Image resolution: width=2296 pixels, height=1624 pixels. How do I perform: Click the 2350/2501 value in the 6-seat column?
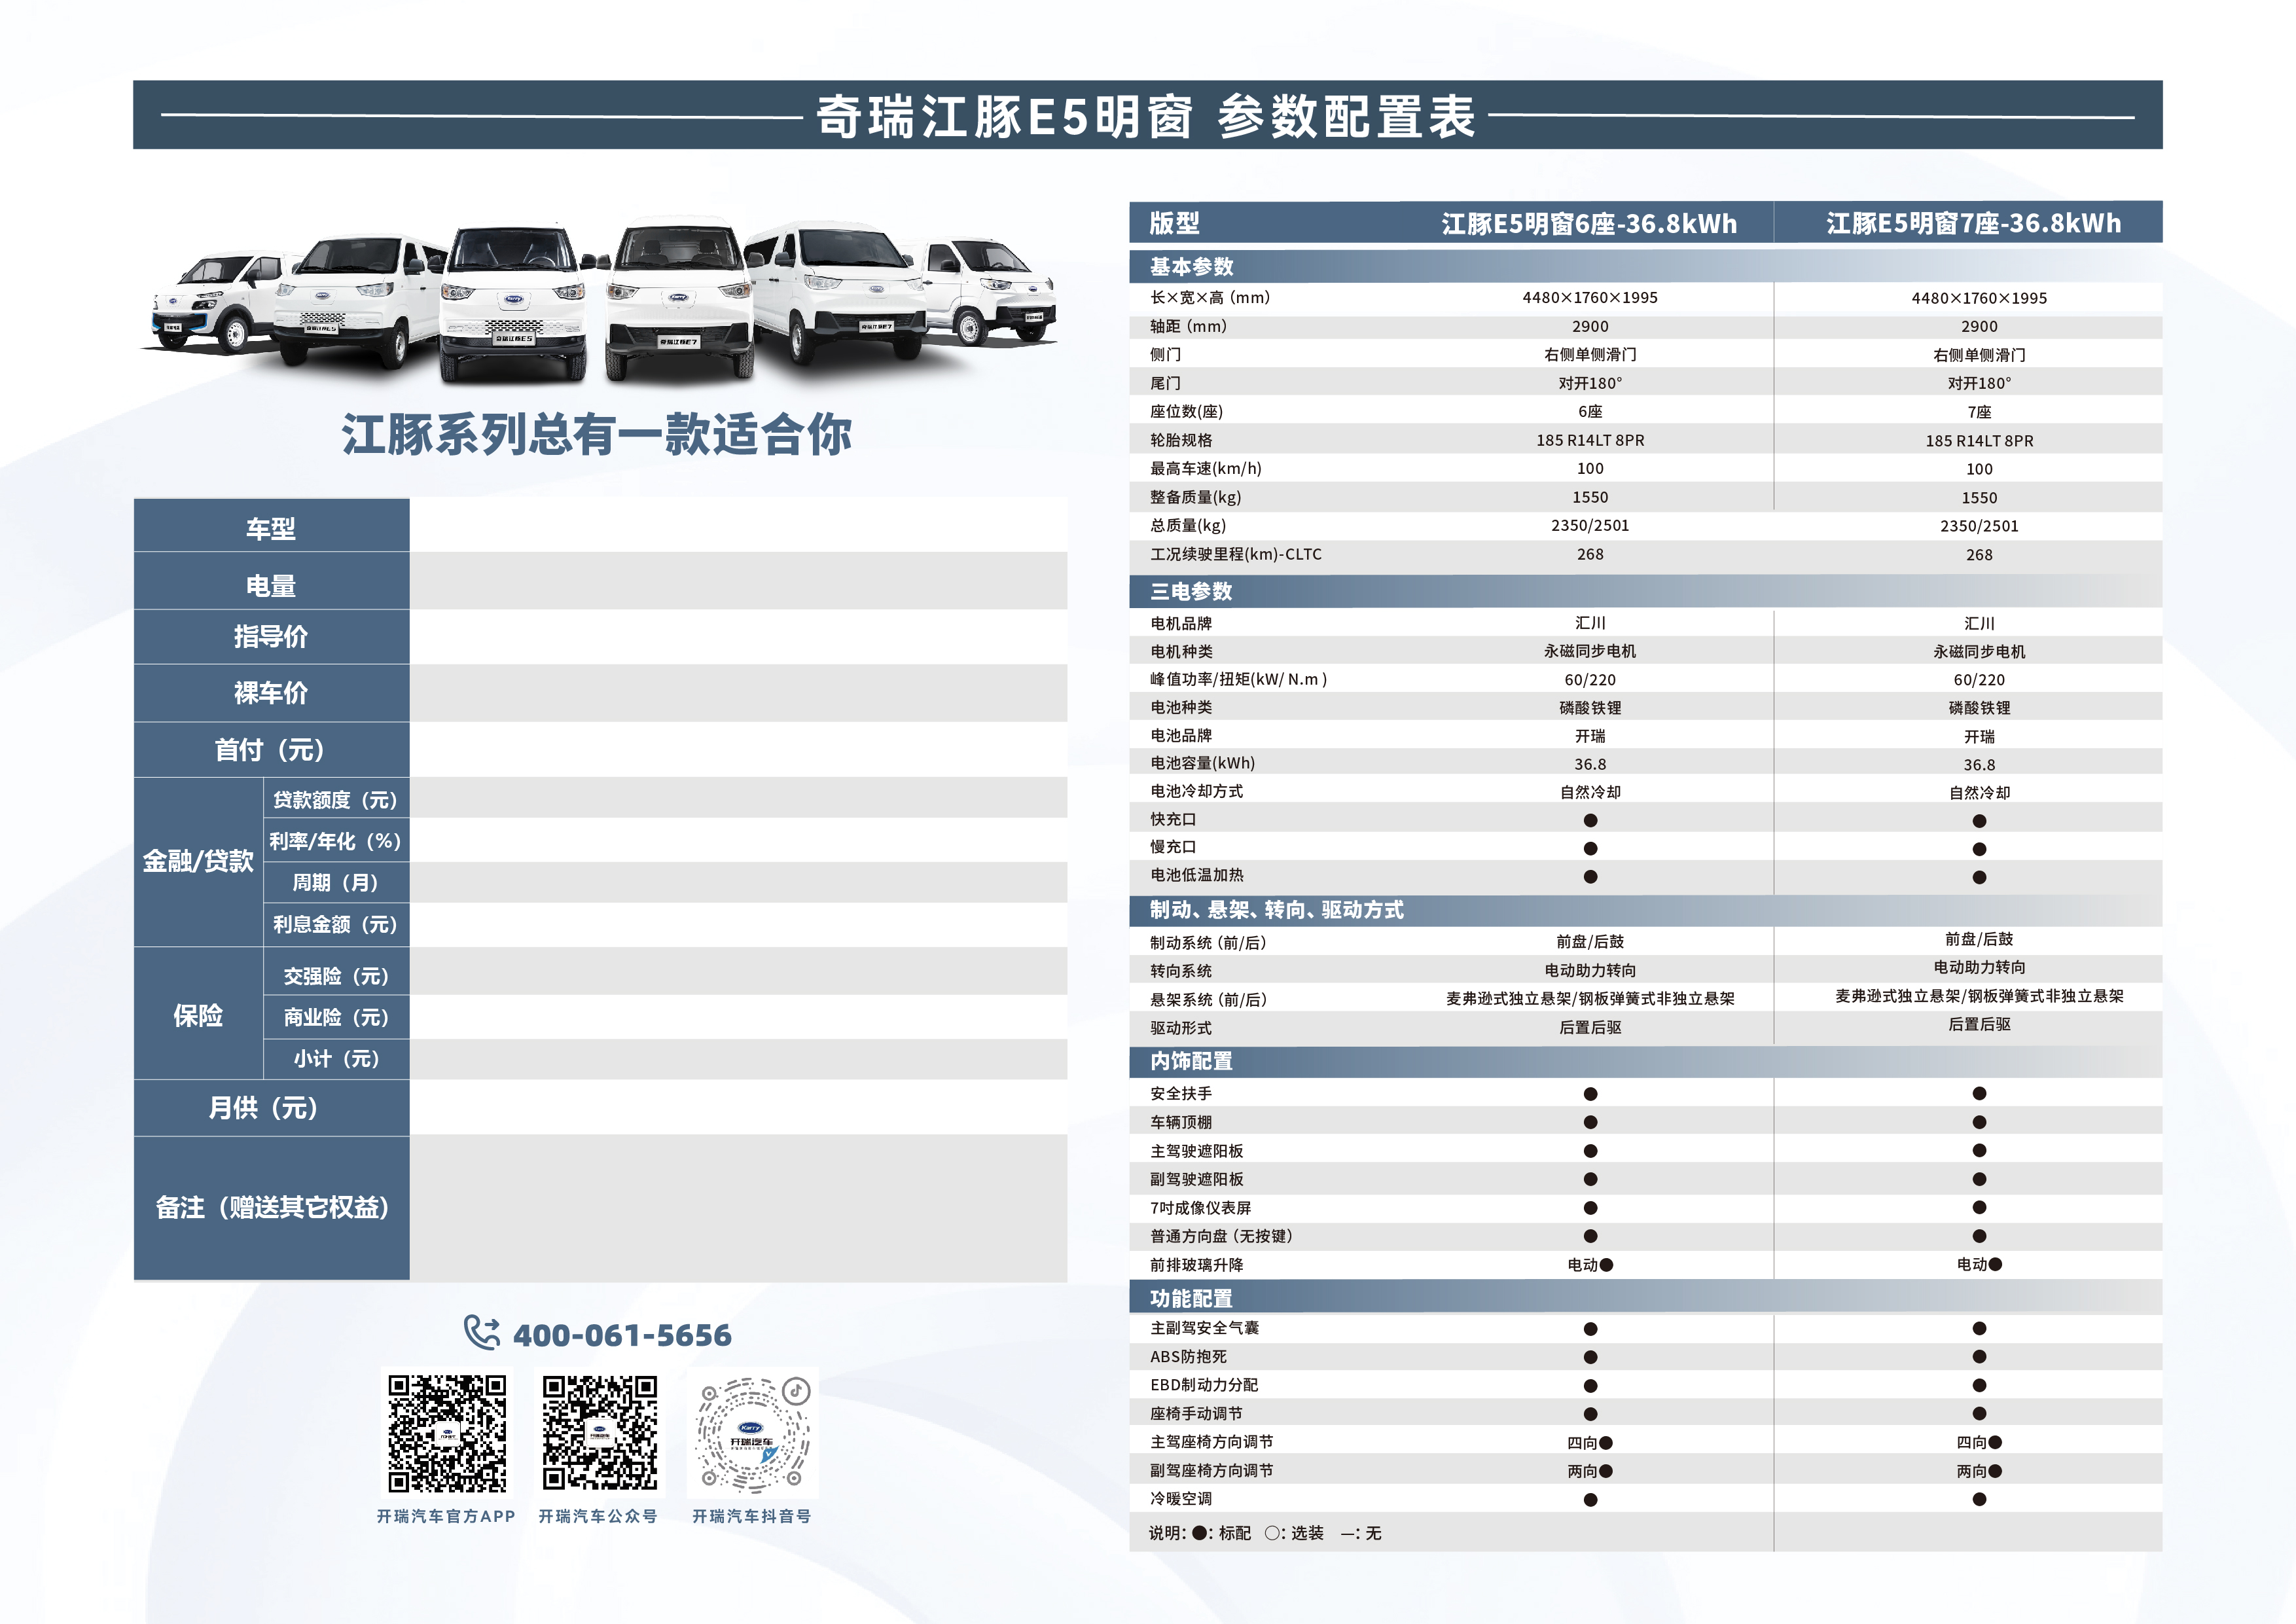point(1590,525)
